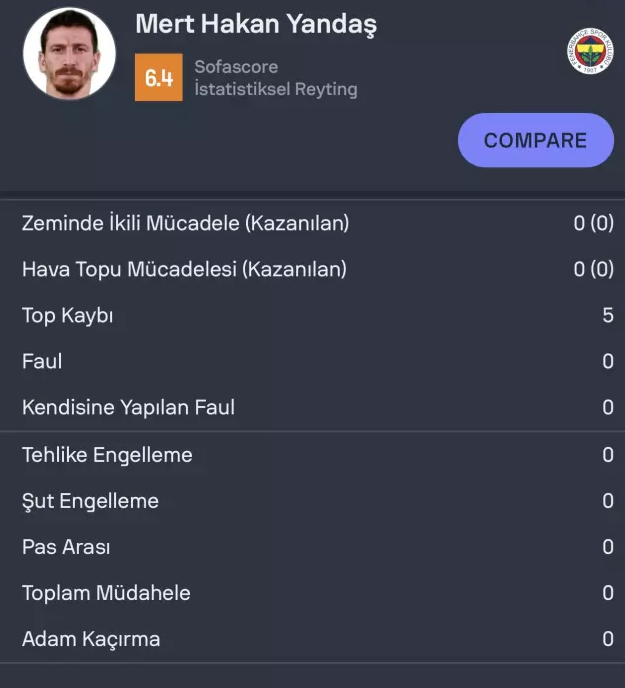Viewport: 625px width, 688px height.
Task: Click the Top Kaybı value 5
Action: (607, 315)
